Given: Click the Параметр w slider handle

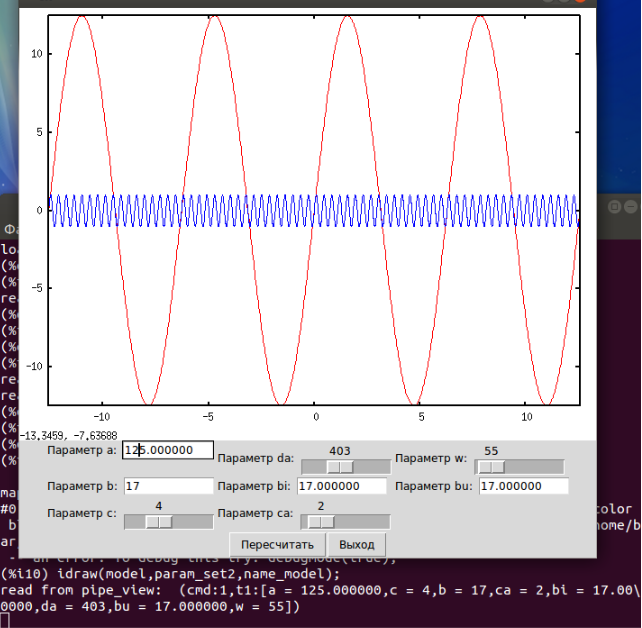Looking at the screenshot, I should click(x=490, y=467).
